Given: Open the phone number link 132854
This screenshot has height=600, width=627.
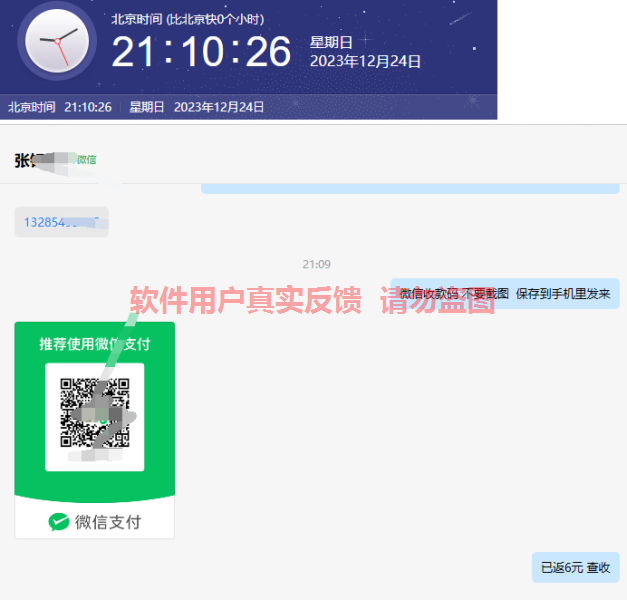Looking at the screenshot, I should coord(62,222).
